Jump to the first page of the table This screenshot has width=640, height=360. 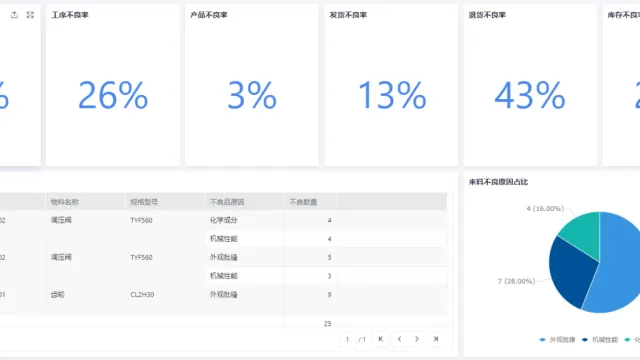tap(380, 339)
